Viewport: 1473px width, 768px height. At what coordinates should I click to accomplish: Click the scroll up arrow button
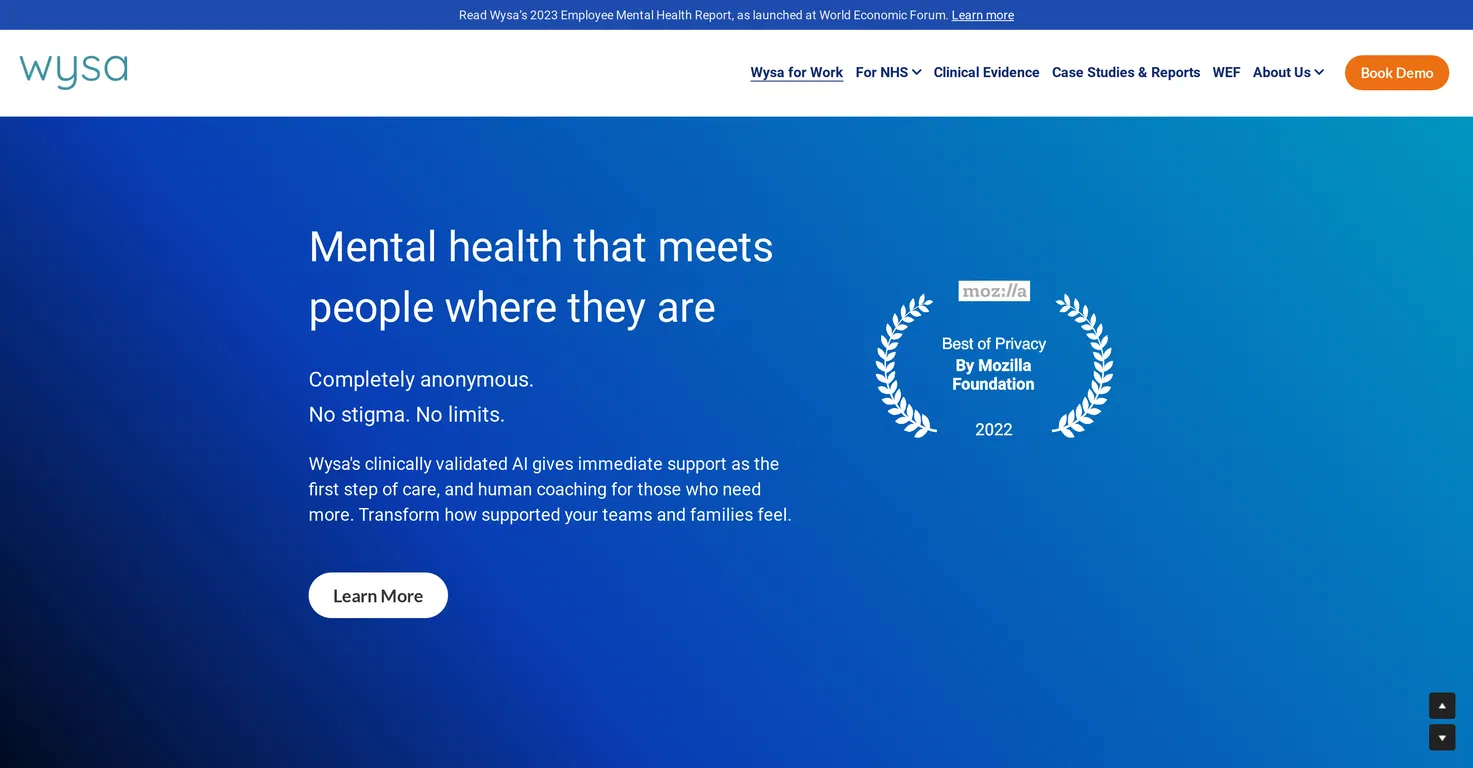point(1442,706)
